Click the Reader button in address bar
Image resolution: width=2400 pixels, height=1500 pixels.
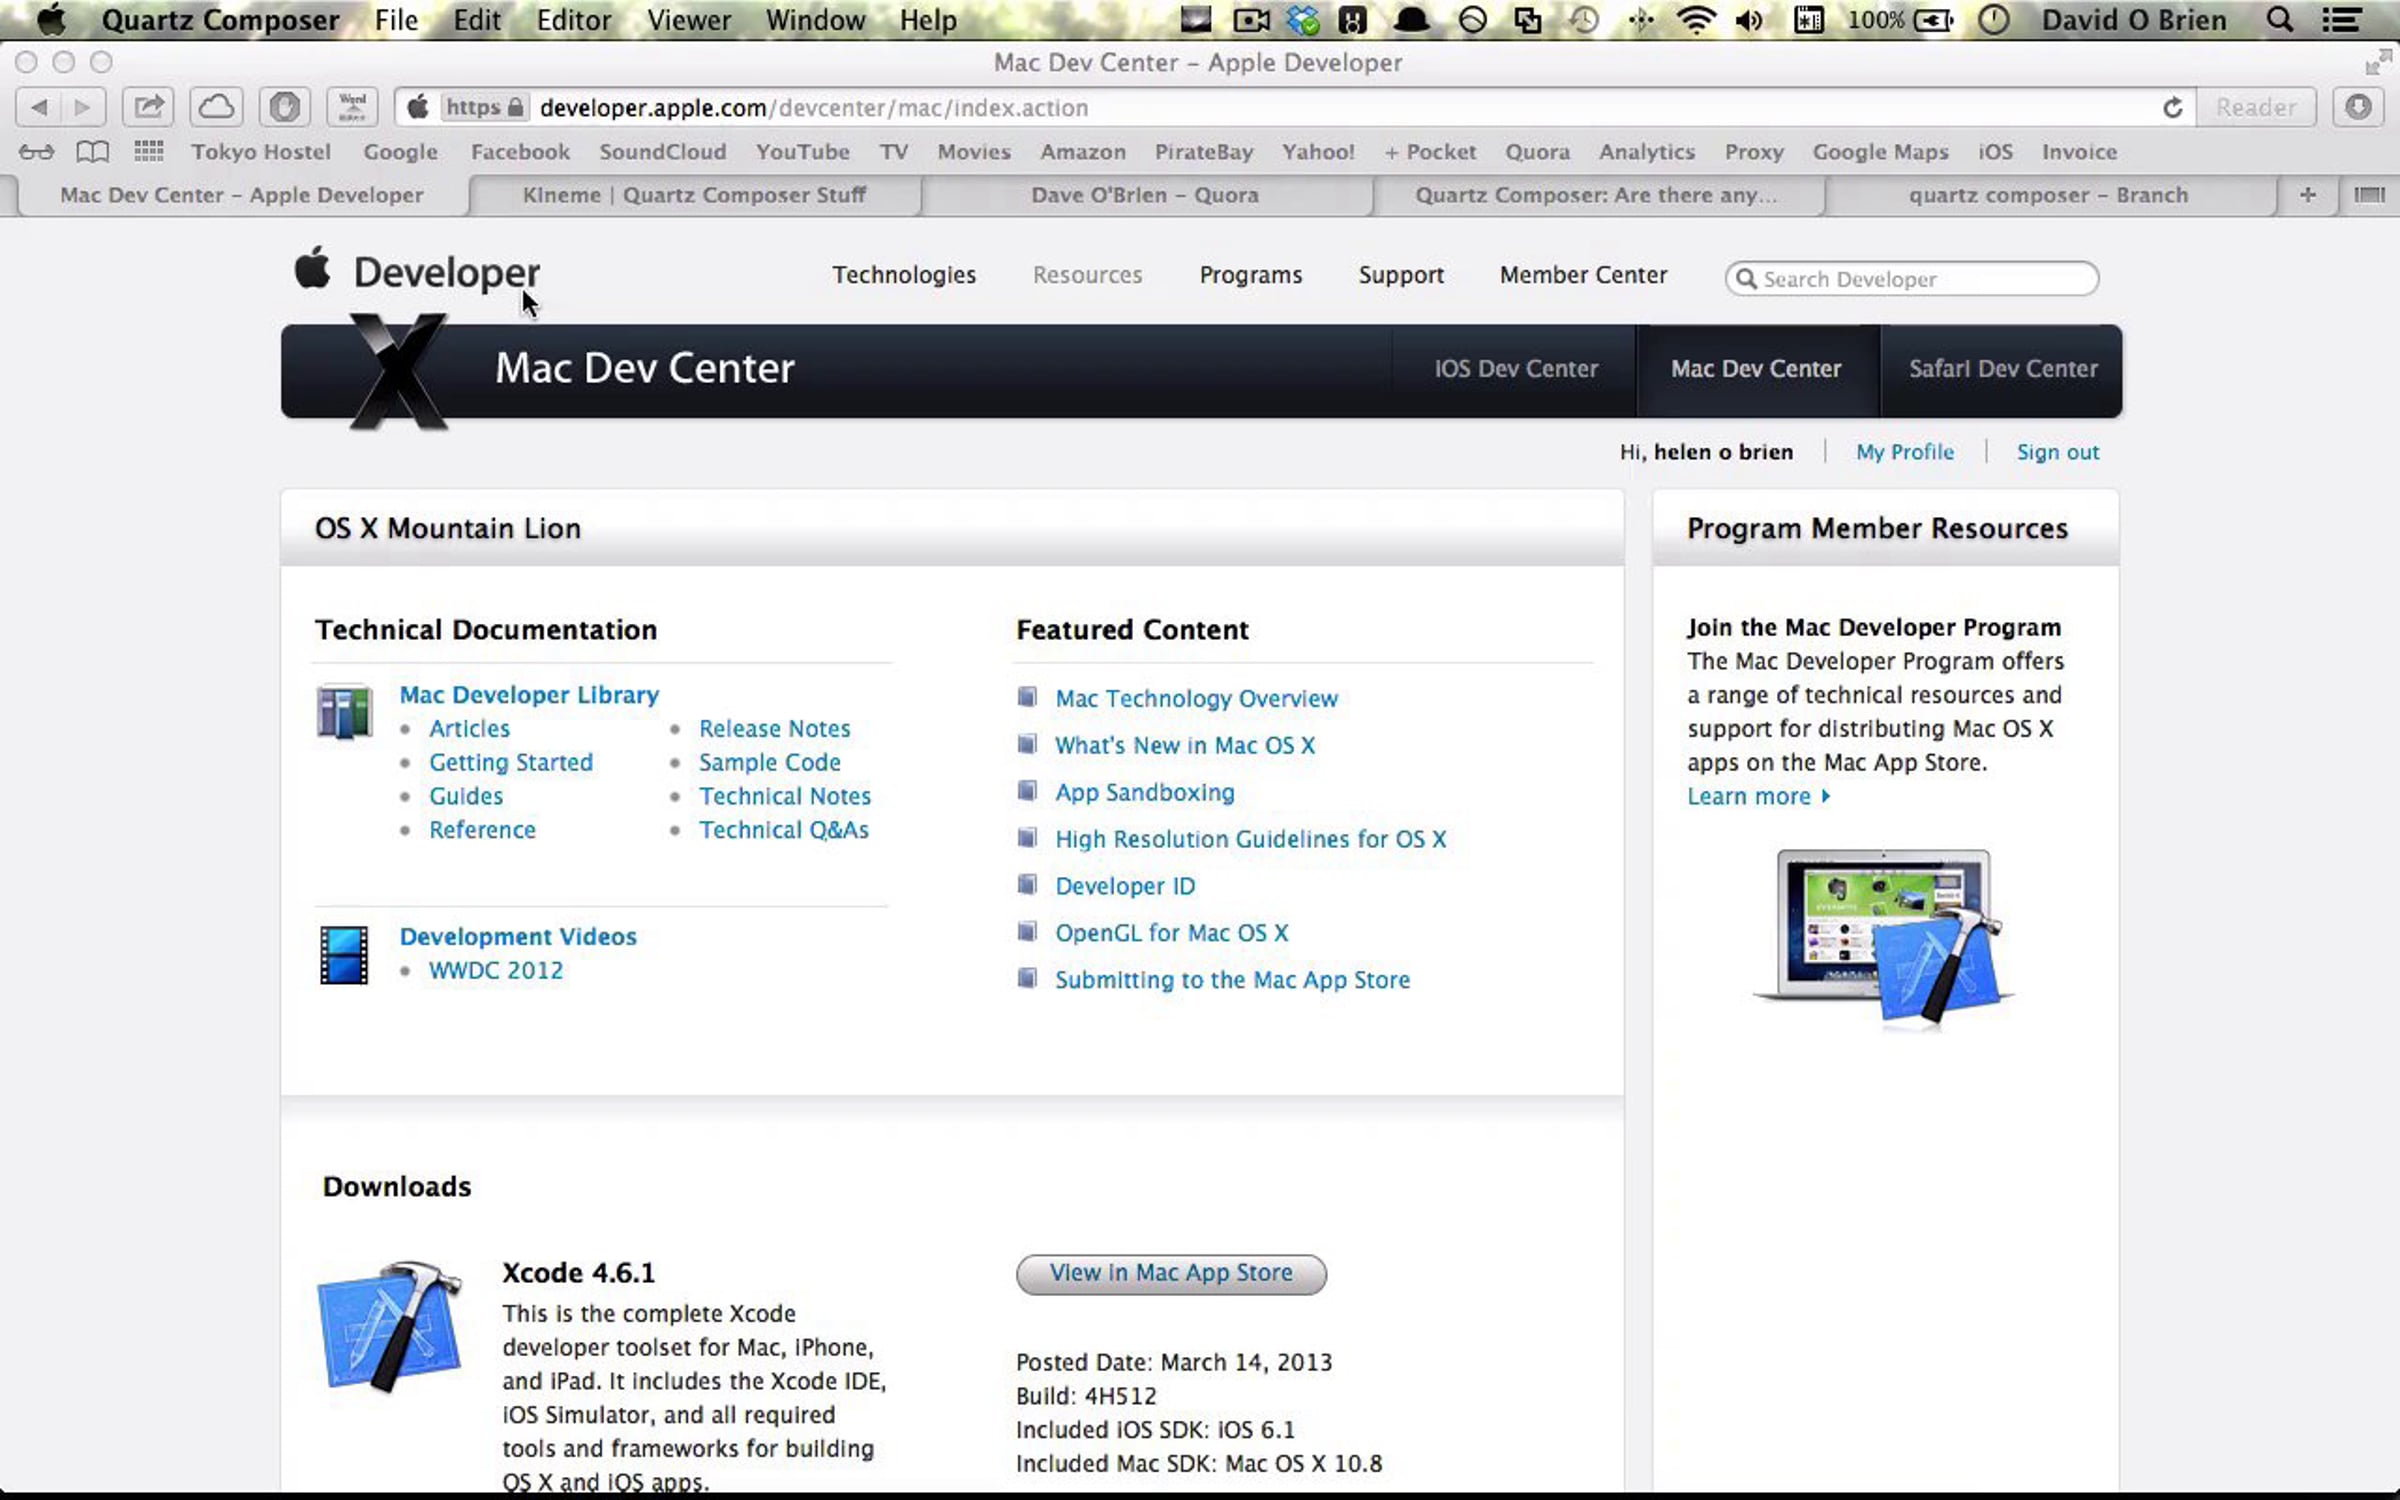pos(2256,107)
